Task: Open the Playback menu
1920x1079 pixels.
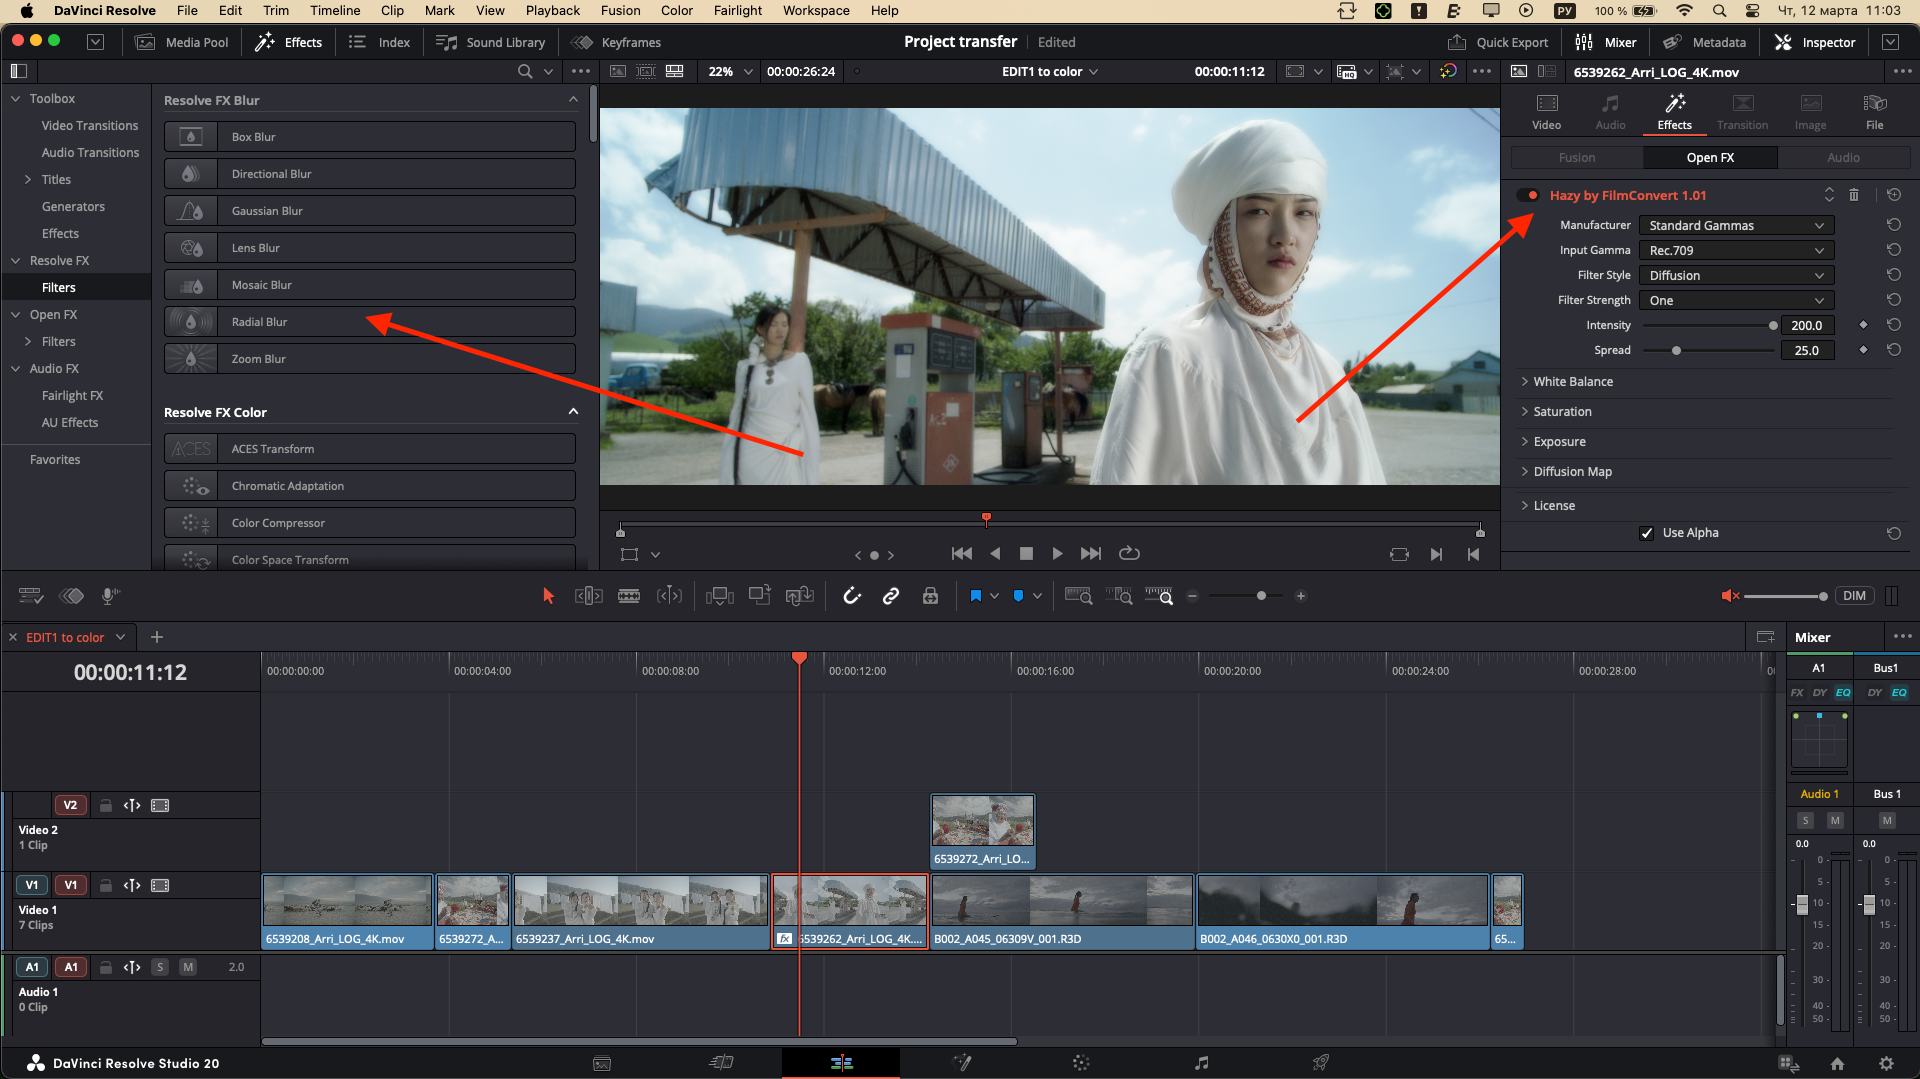Action: click(x=552, y=10)
